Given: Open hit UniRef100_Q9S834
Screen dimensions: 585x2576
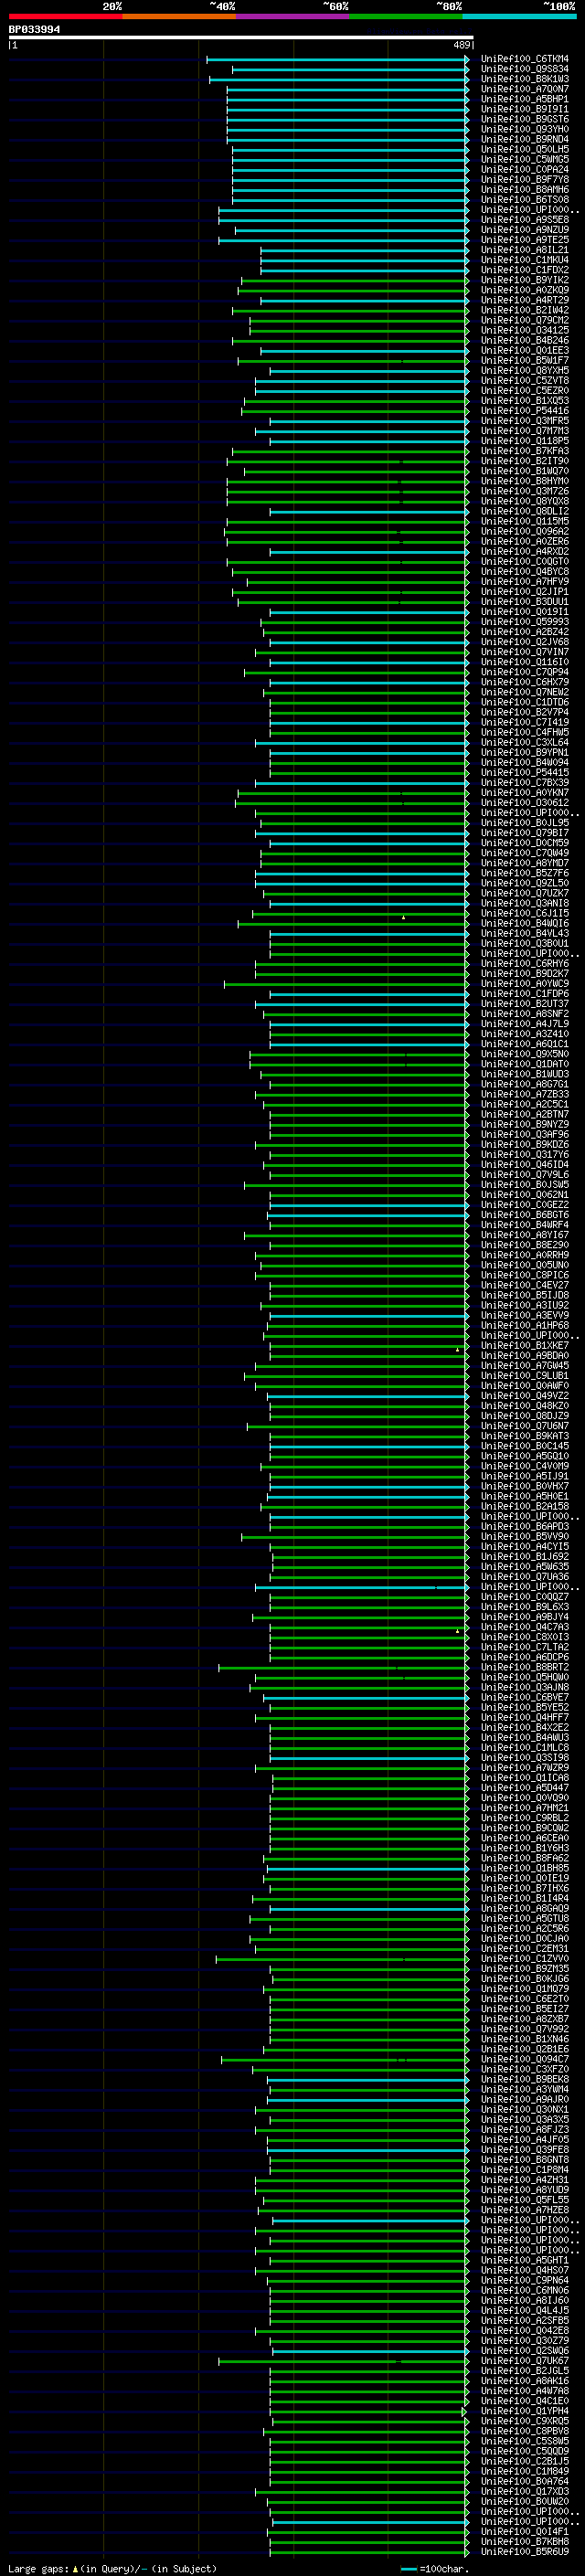Looking at the screenshot, I should (524, 69).
